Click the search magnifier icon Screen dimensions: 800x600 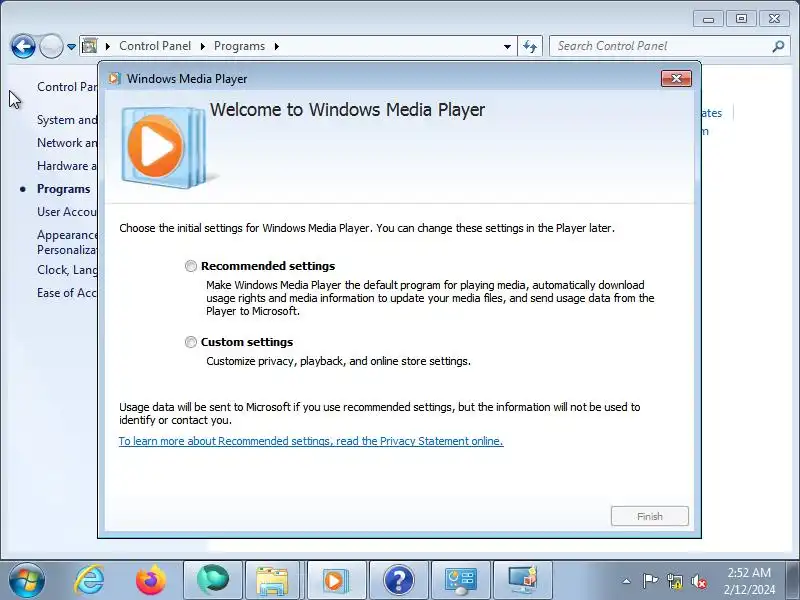click(x=778, y=46)
